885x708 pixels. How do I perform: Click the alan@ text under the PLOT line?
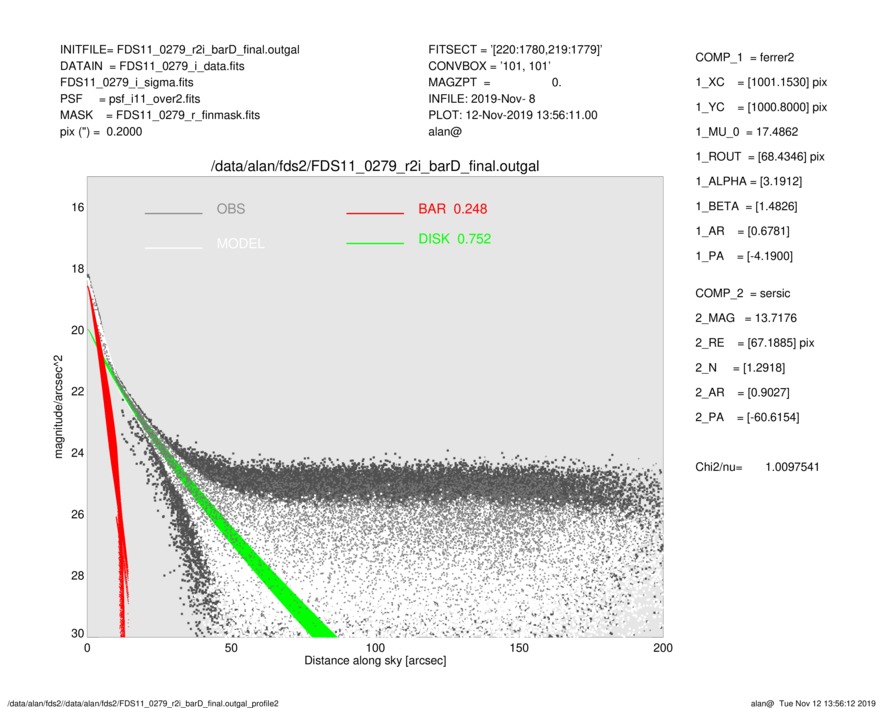445,132
